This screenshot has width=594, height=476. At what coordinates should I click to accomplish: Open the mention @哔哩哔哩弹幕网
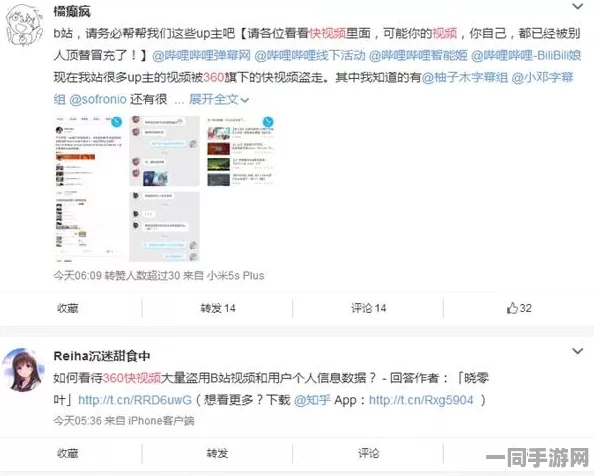[202, 55]
